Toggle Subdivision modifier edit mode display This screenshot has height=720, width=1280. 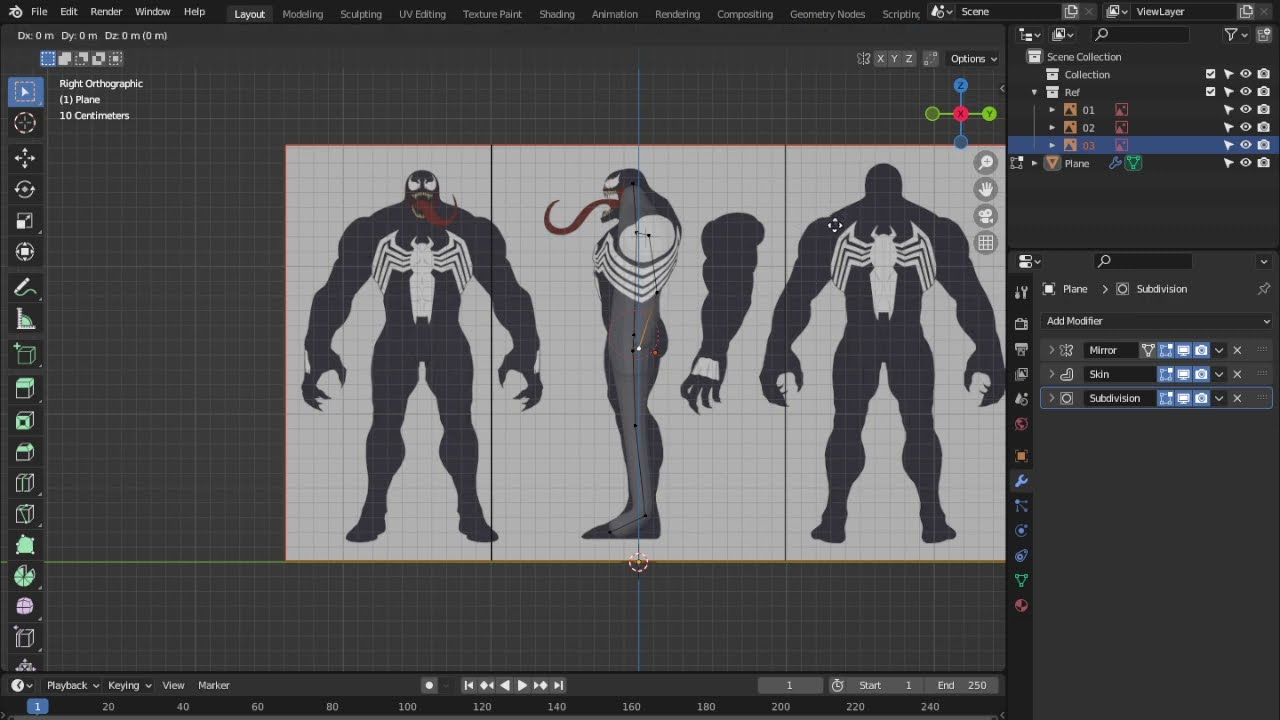1166,398
